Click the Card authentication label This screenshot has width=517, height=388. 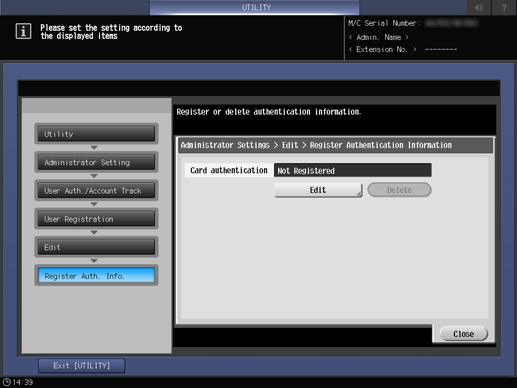coord(229,170)
